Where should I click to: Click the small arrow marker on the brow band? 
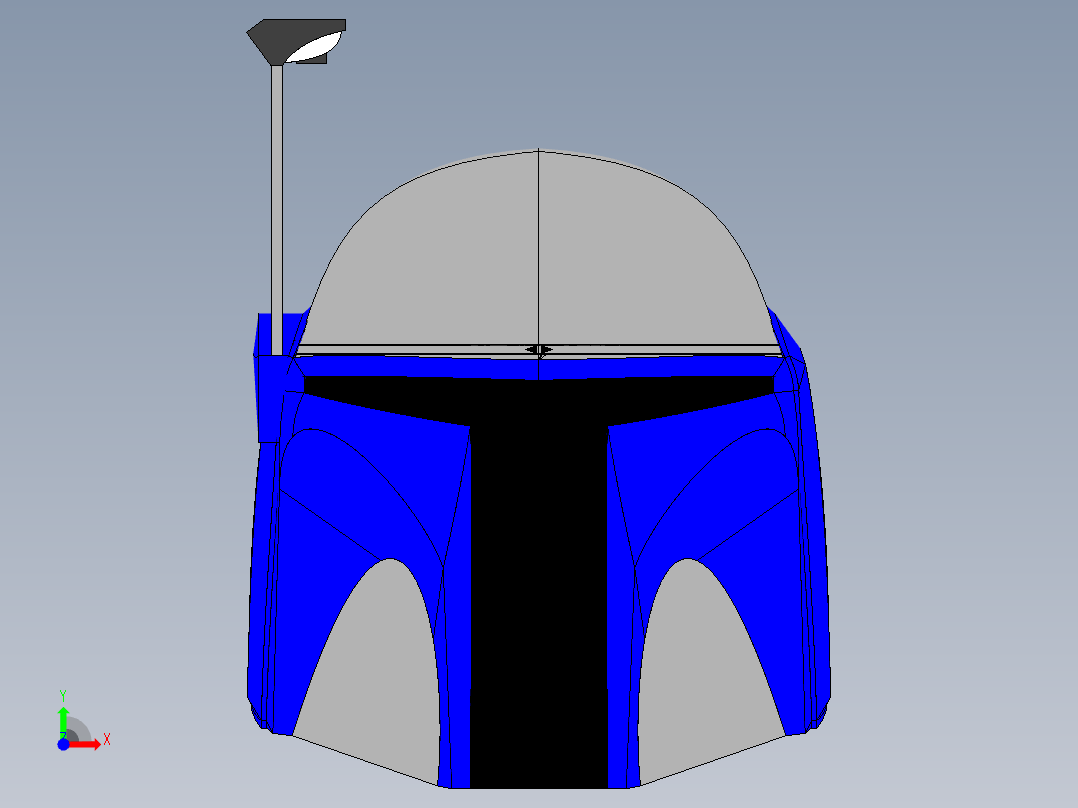click(539, 350)
